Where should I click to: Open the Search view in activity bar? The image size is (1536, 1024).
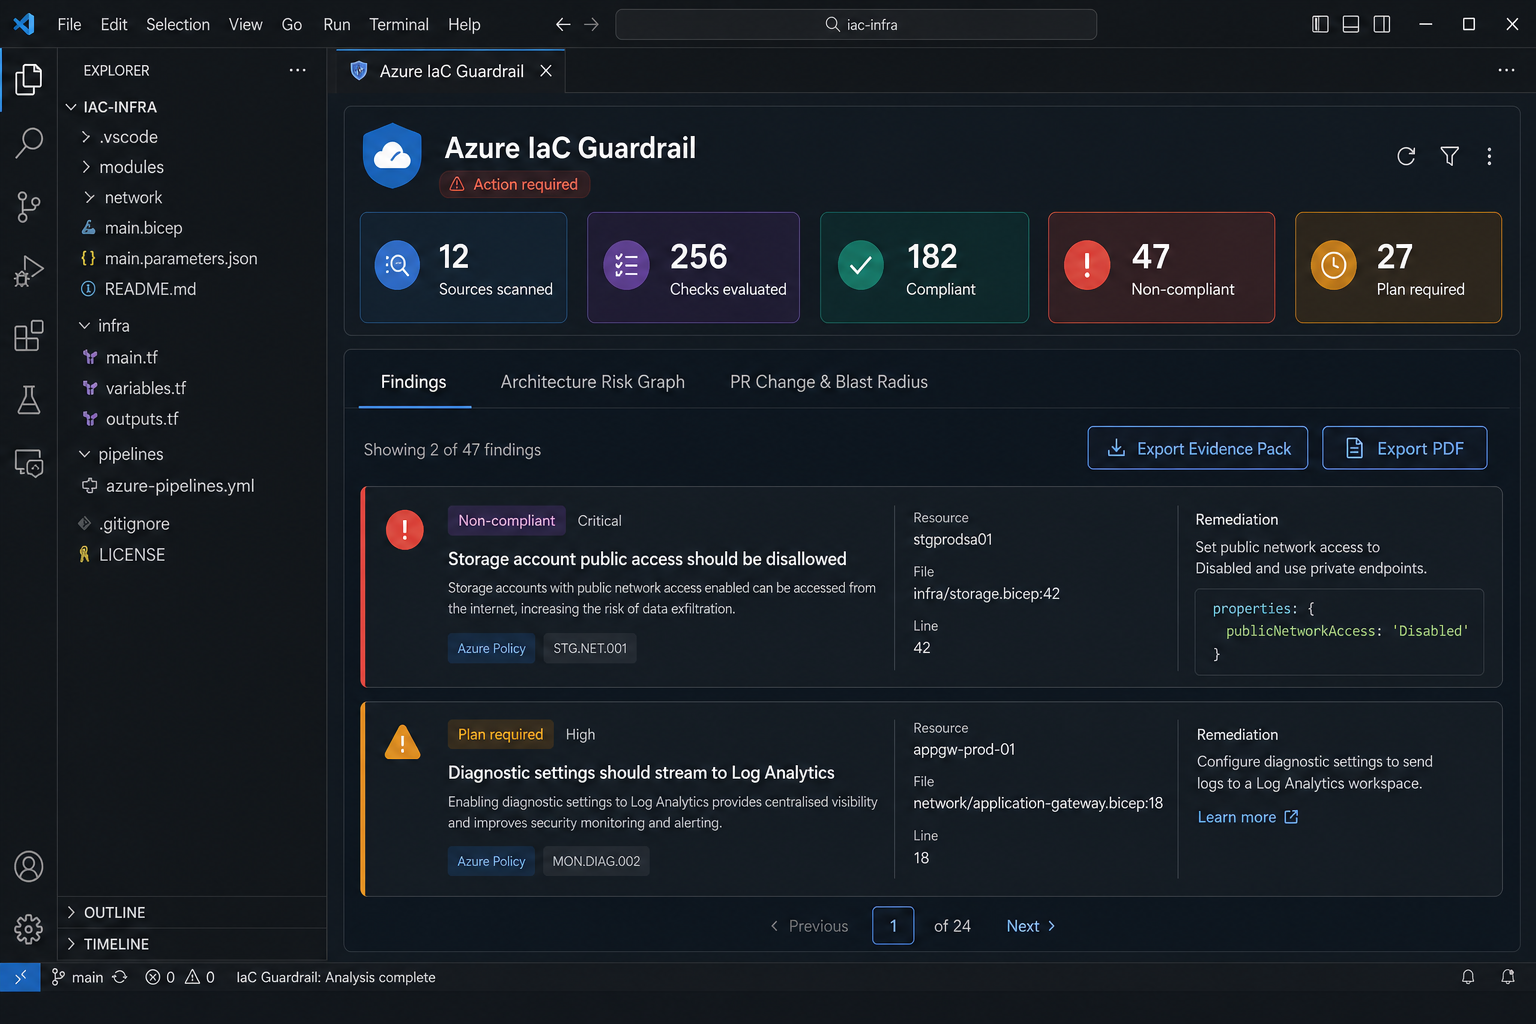[28, 143]
